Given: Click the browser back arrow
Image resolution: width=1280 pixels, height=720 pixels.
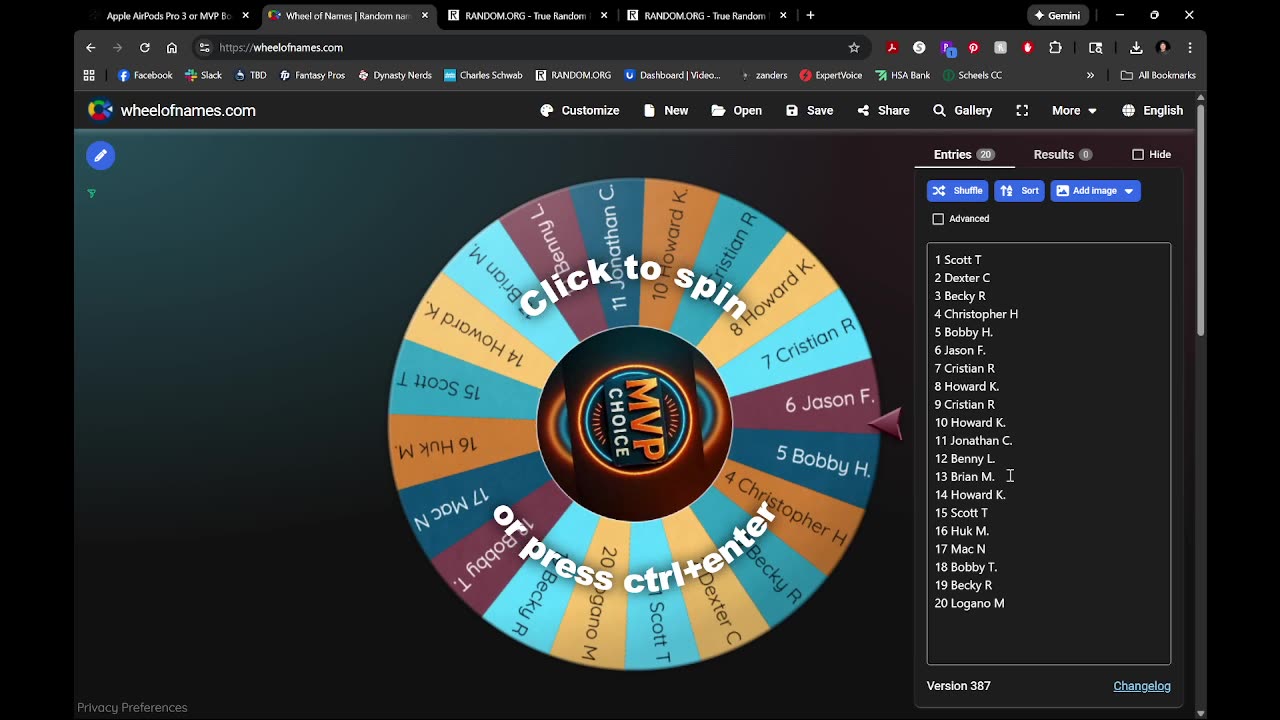Looking at the screenshot, I should (x=91, y=47).
